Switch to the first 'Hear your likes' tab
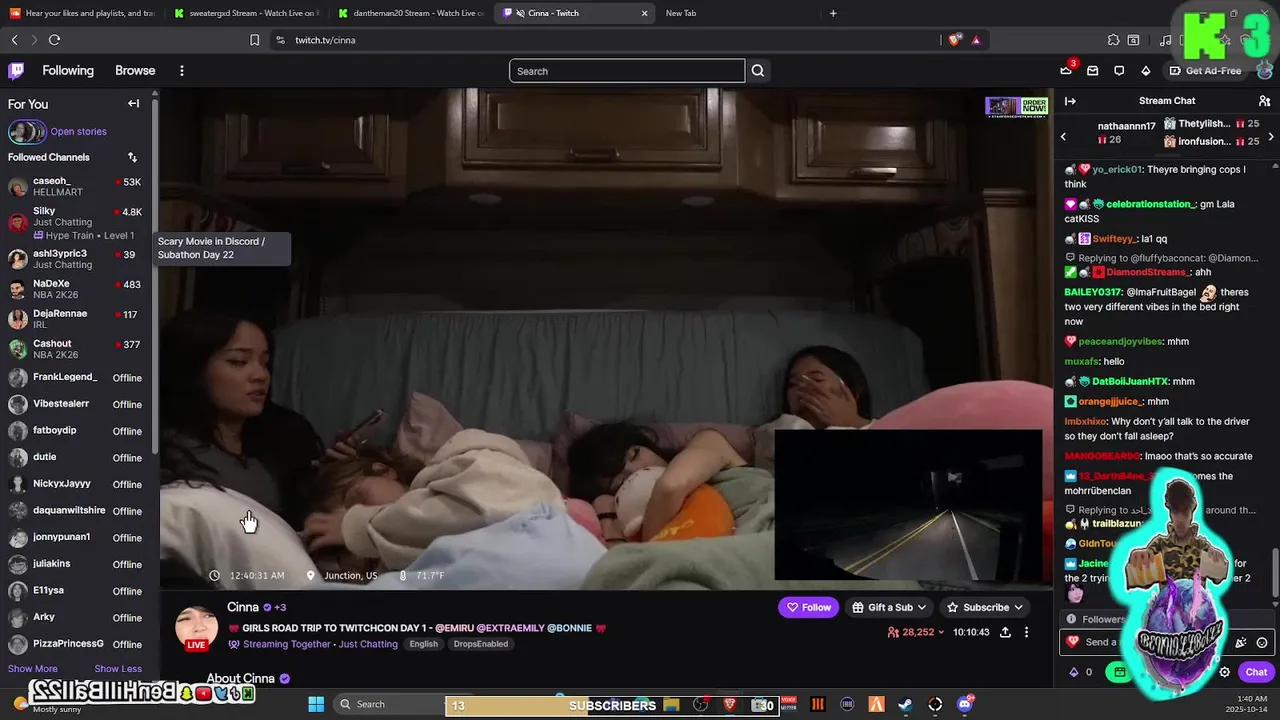 (82, 13)
